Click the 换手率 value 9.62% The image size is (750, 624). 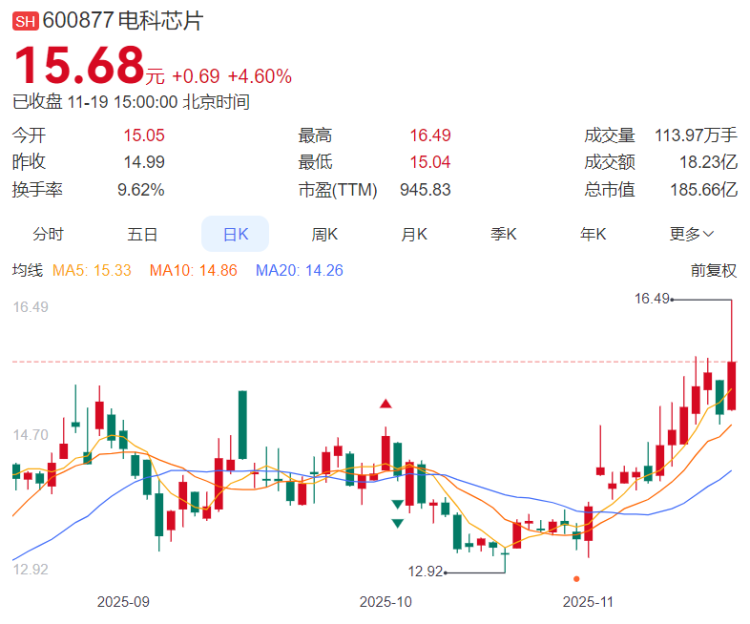pyautogui.click(x=141, y=190)
